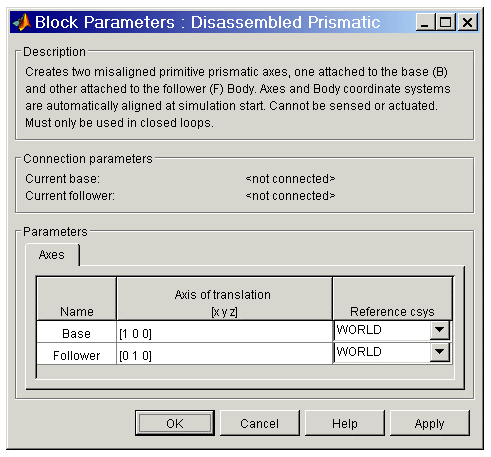The width and height of the screenshot is (491, 457).
Task: Minimize the Block Parameters dialog
Action: tap(425, 22)
